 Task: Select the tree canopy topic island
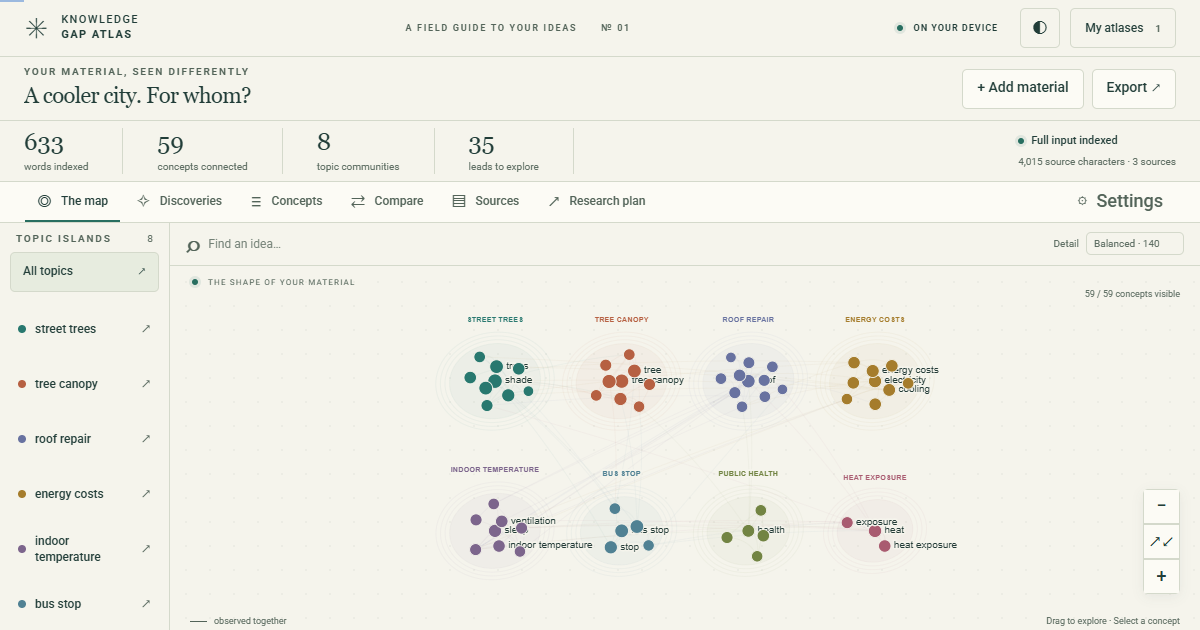(84, 384)
